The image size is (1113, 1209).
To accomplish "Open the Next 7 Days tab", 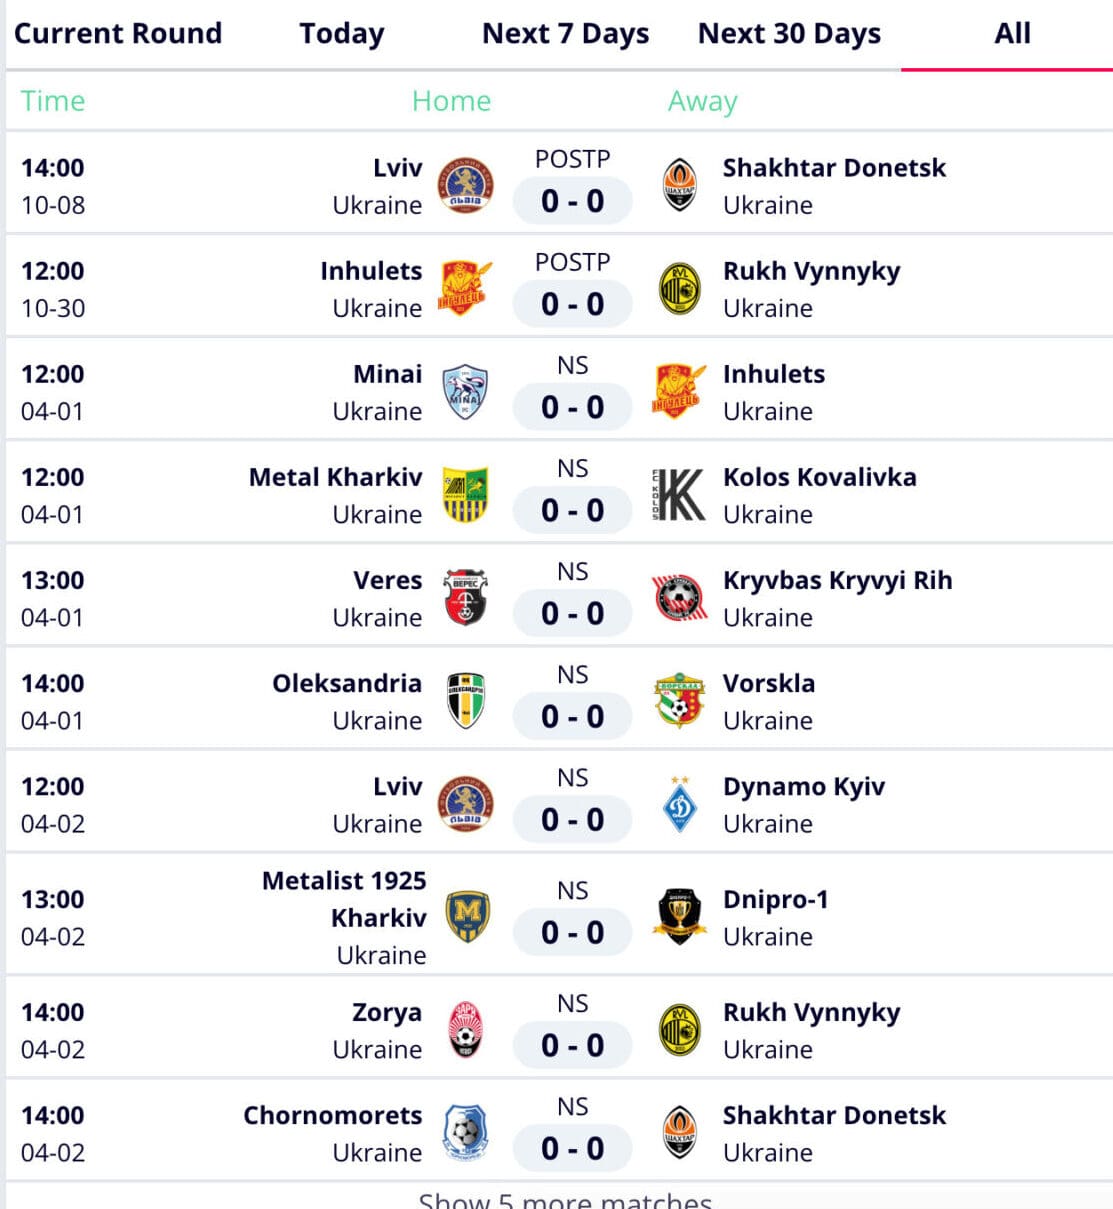I will pyautogui.click(x=565, y=33).
